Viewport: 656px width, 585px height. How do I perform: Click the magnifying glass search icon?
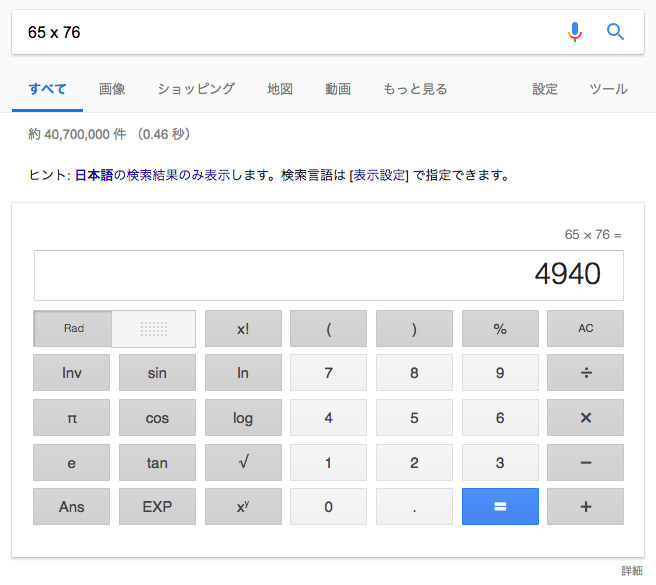(615, 32)
